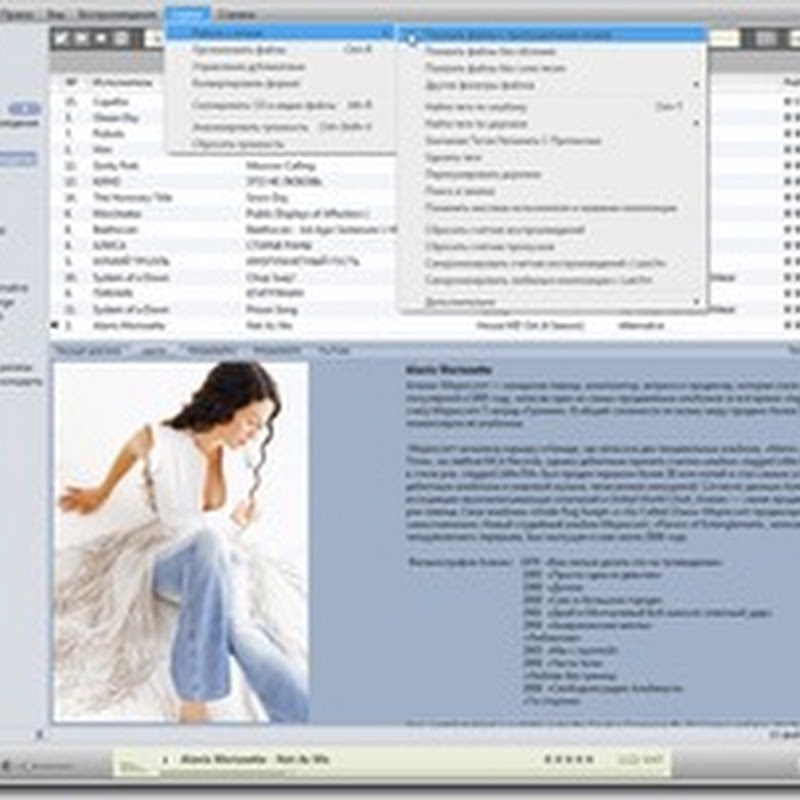Screen dimensions: 800x800
Task: Choose find tags by album entry with Ctrl+T
Action: [552, 107]
